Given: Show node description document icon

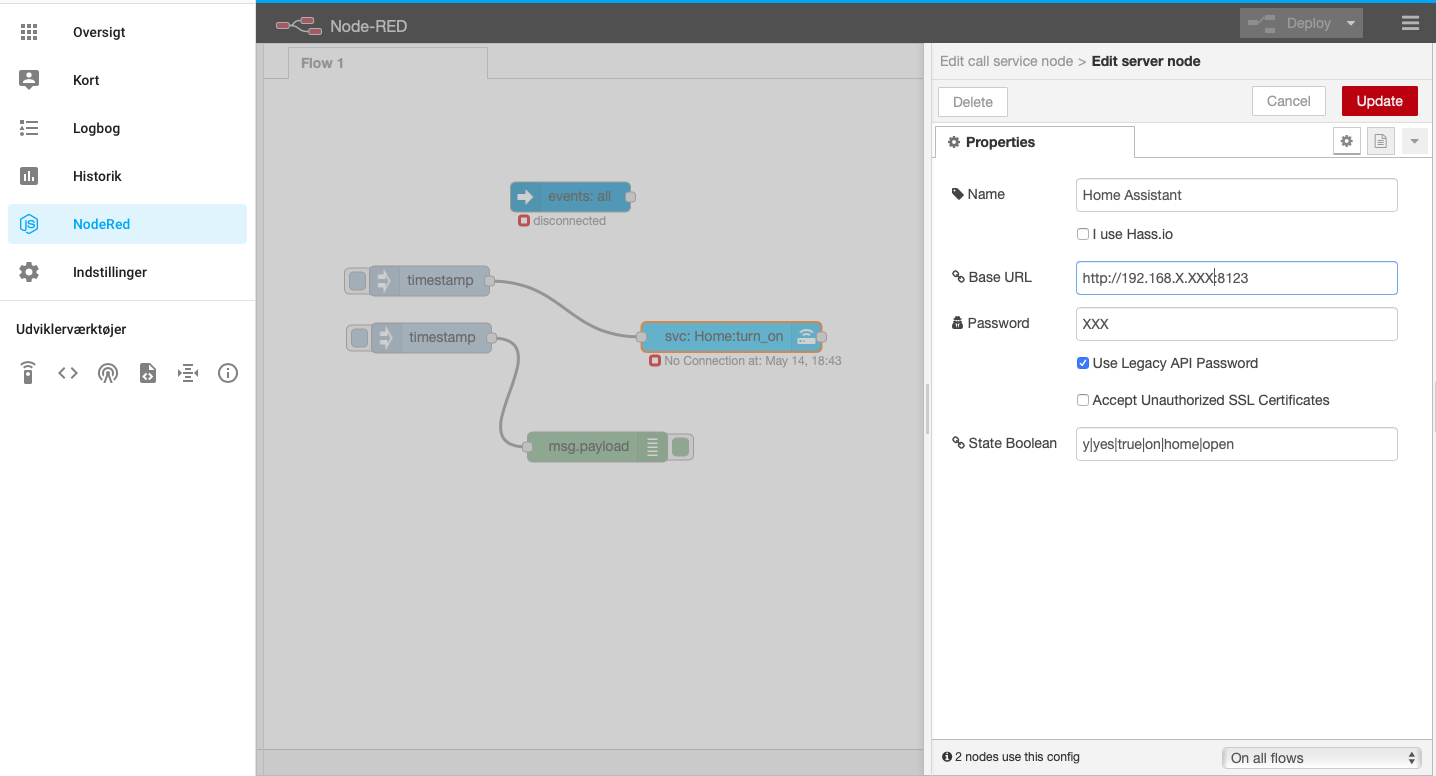Looking at the screenshot, I should 1381,142.
